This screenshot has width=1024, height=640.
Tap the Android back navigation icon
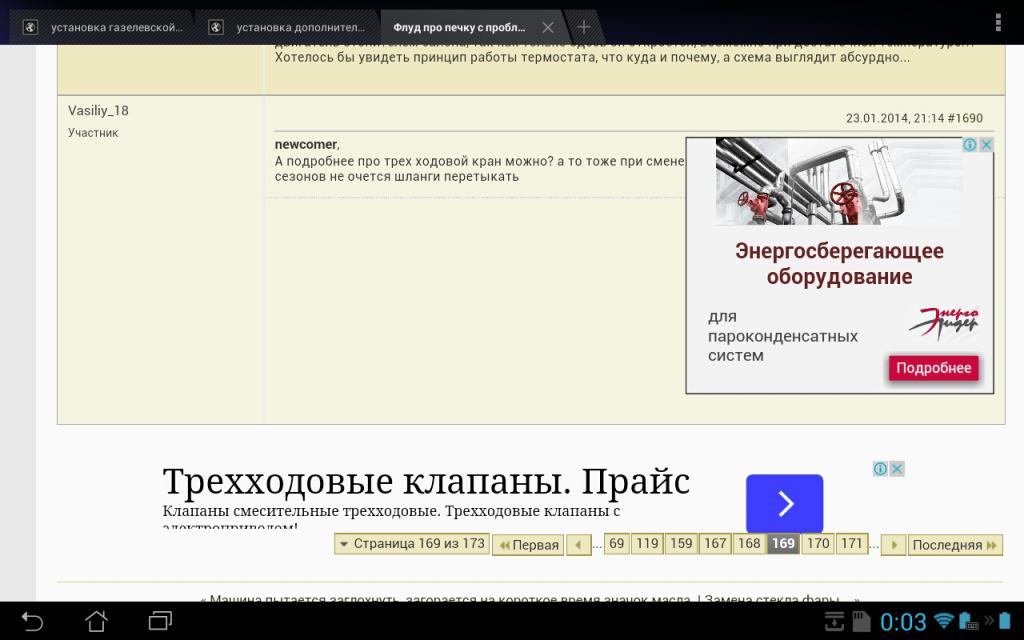33,621
